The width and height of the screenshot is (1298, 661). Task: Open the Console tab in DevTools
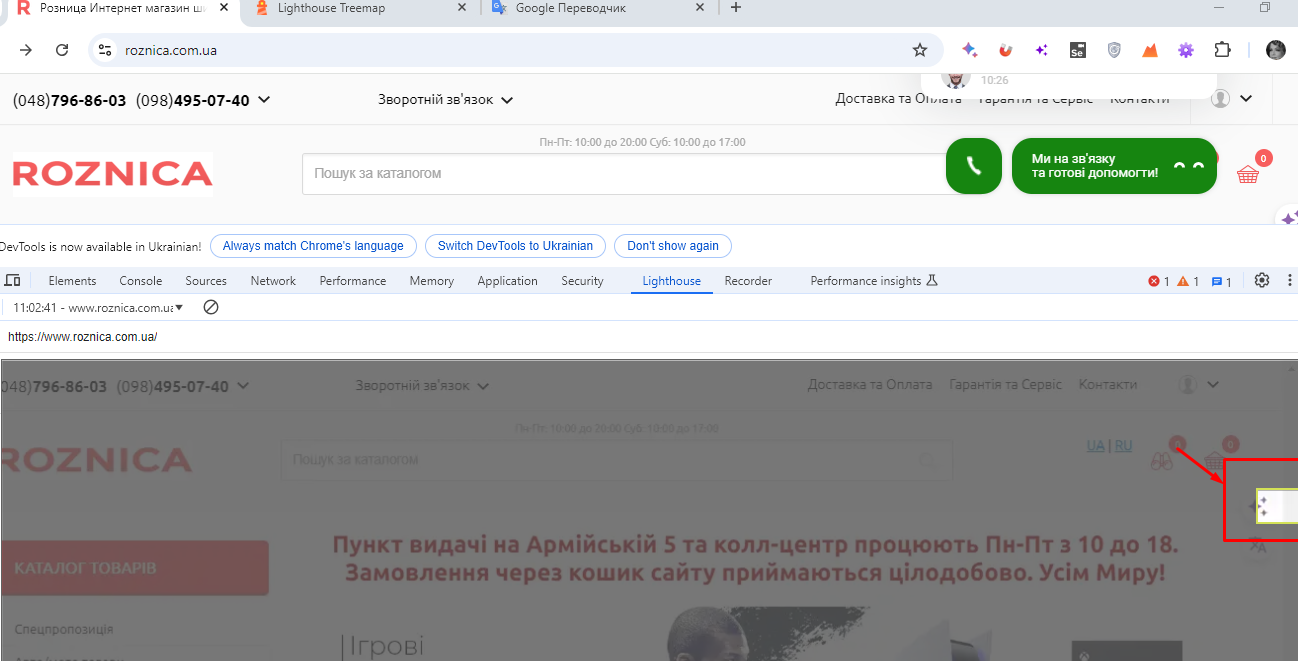point(140,281)
